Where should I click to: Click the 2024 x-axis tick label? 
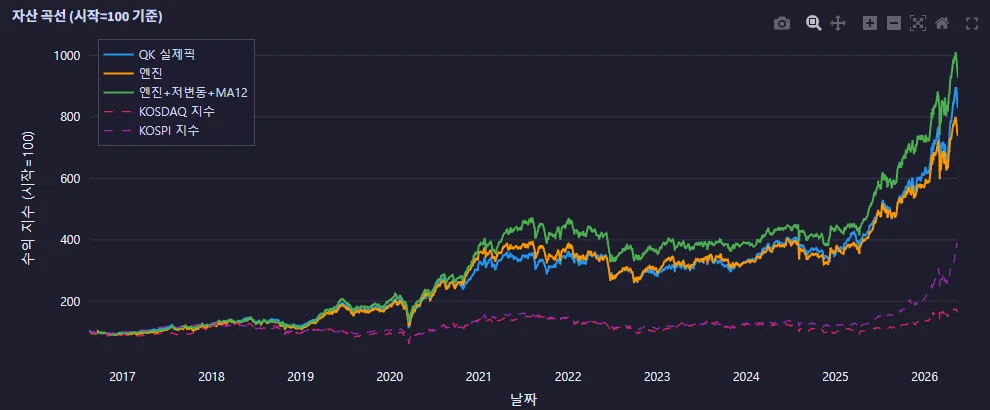tap(746, 377)
